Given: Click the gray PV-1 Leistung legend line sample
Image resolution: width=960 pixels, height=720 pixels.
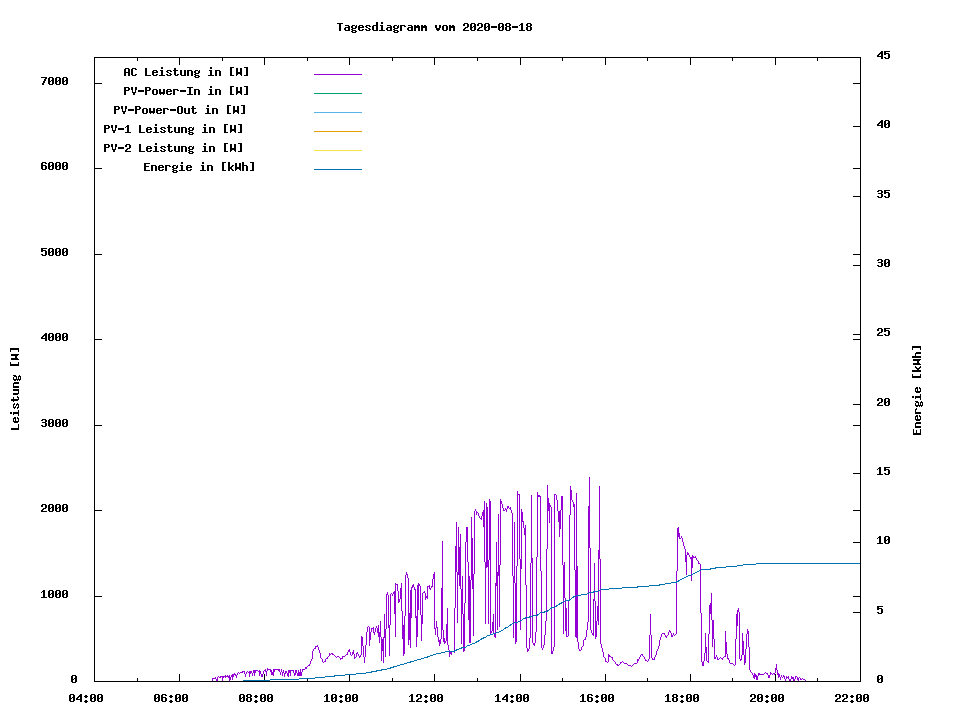Looking at the screenshot, I should coord(337,131).
